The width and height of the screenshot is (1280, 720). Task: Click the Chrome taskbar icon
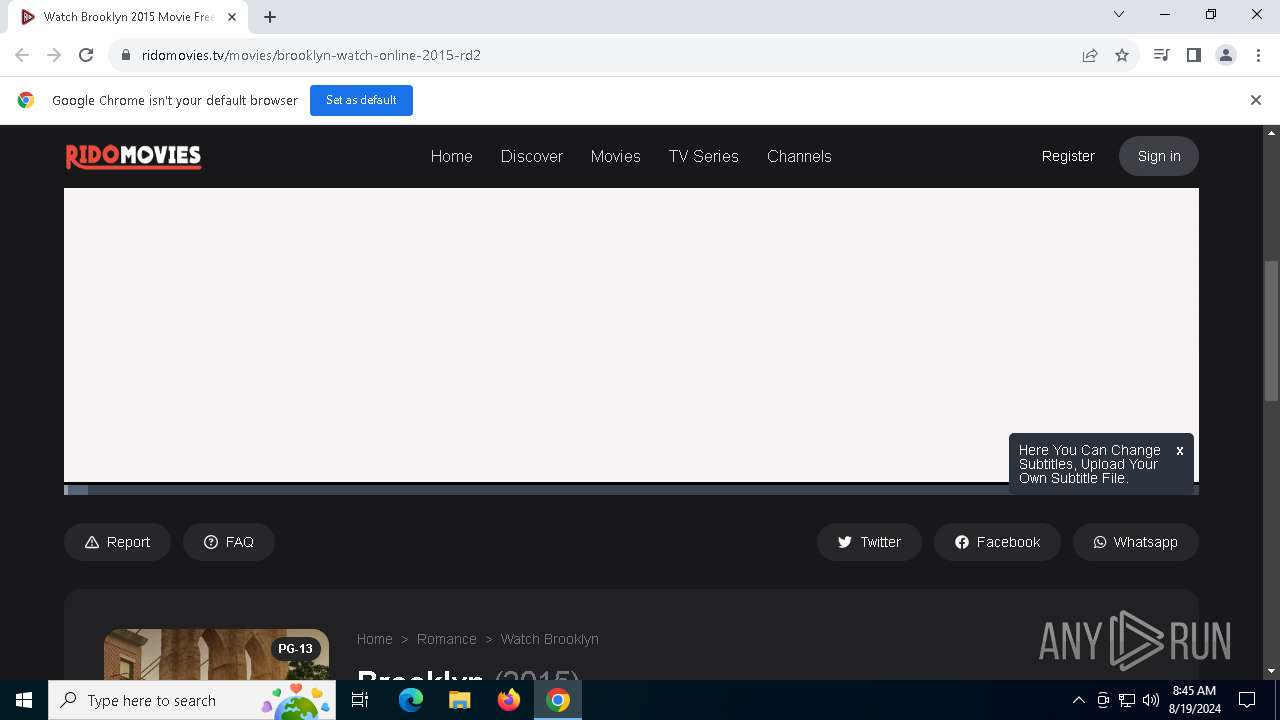click(x=558, y=700)
